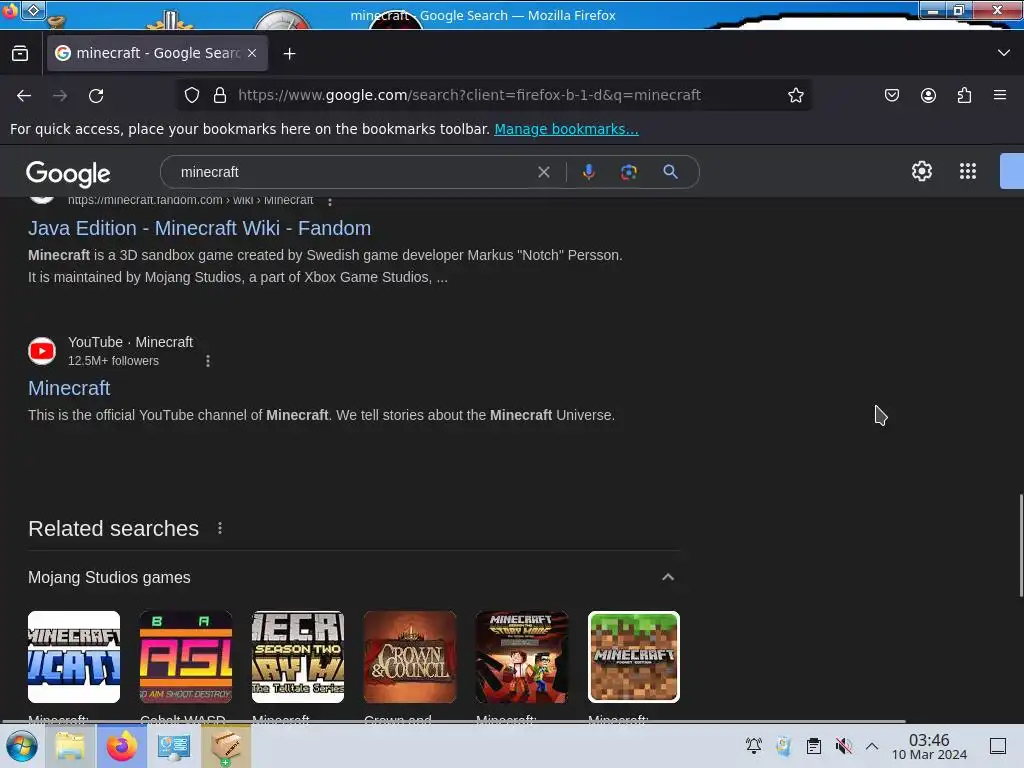This screenshot has height=768, width=1024.
Task: Open the system settings taskbar icon
Action: 174,746
